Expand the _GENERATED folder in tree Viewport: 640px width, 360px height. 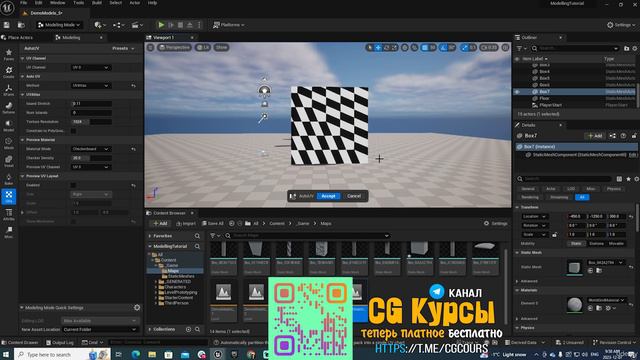pos(156,282)
